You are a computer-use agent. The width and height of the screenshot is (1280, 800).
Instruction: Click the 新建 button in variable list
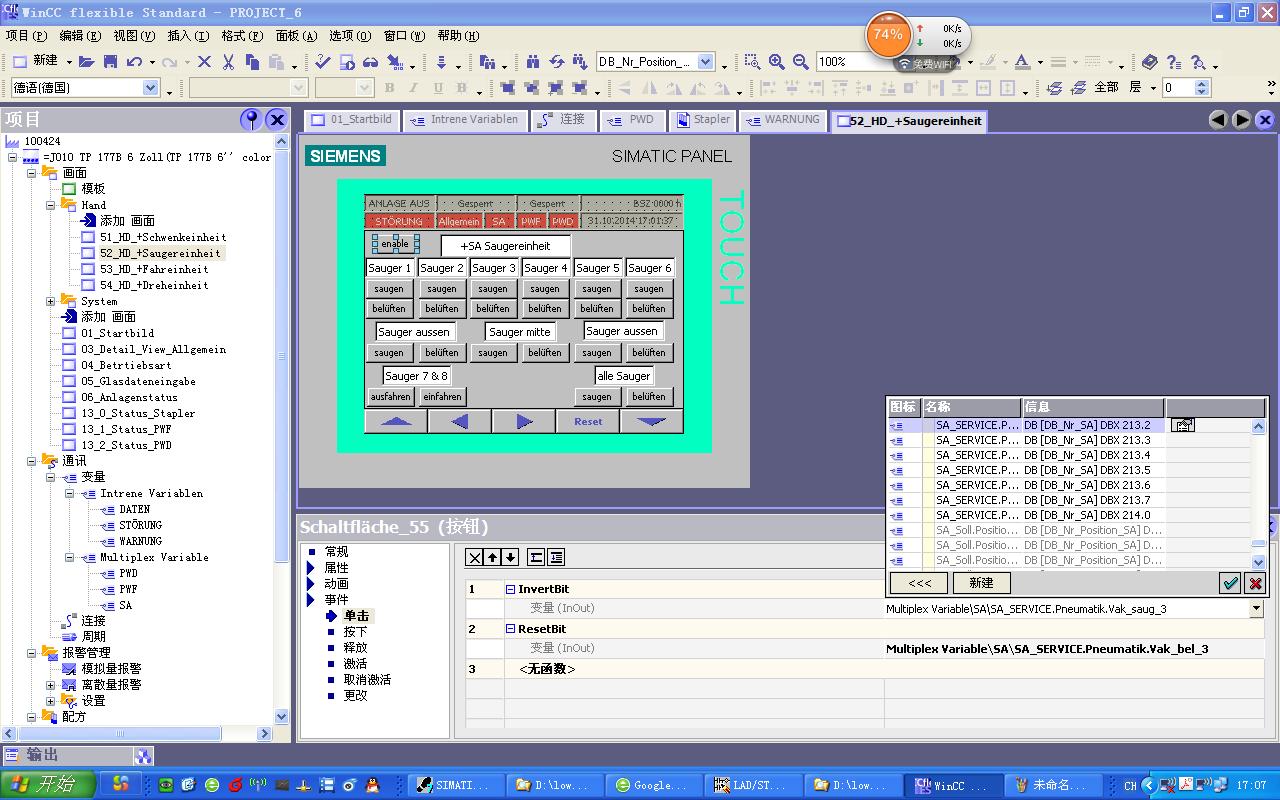pos(981,583)
